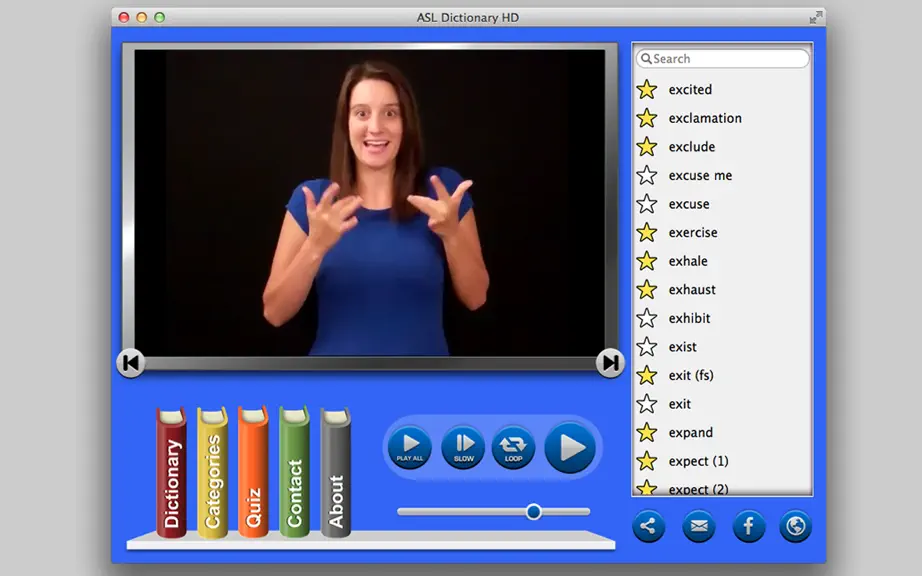Skip to the previous sign video
This screenshot has width=922, height=576.
(131, 363)
